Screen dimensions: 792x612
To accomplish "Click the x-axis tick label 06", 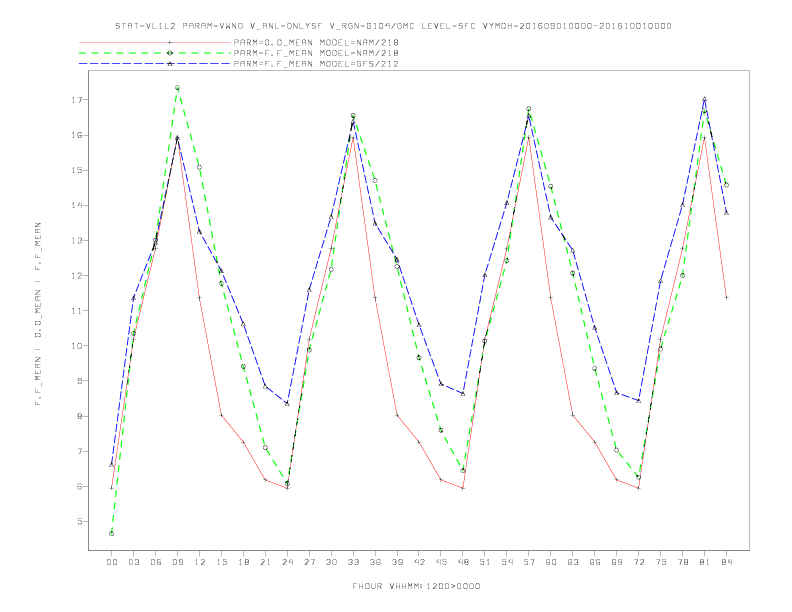I will (x=156, y=562).
